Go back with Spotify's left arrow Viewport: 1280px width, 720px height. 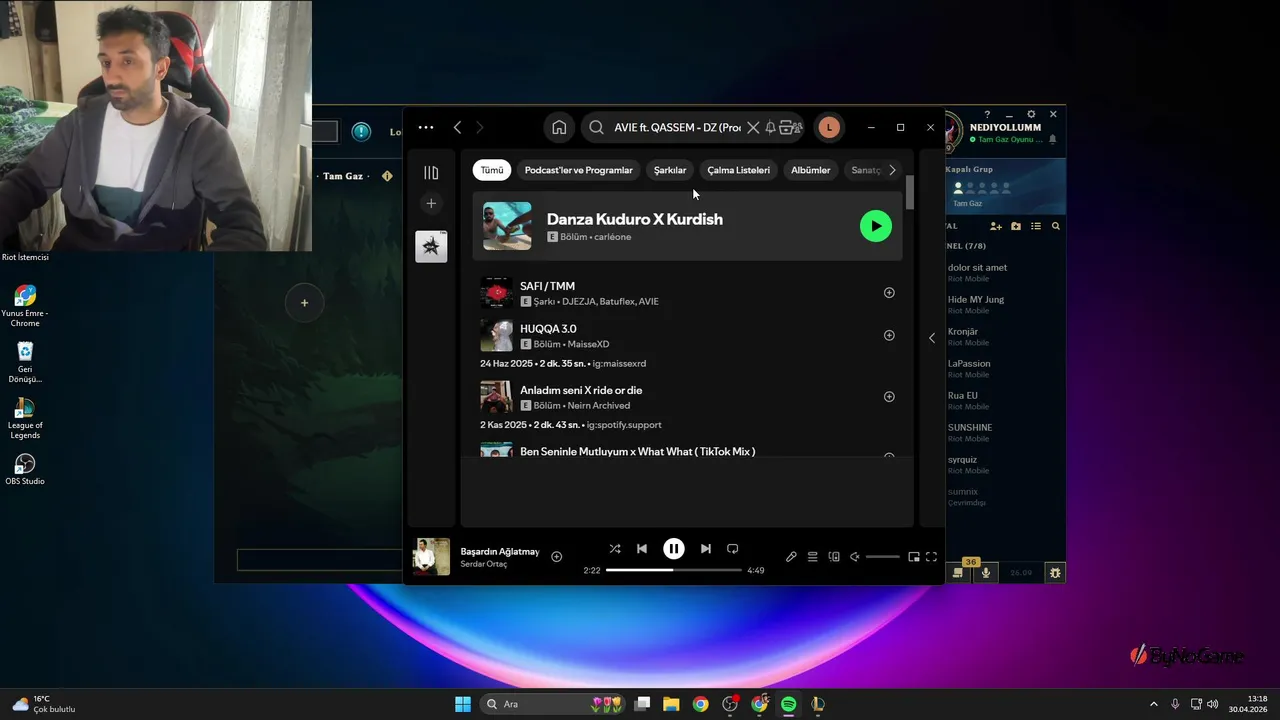457,127
